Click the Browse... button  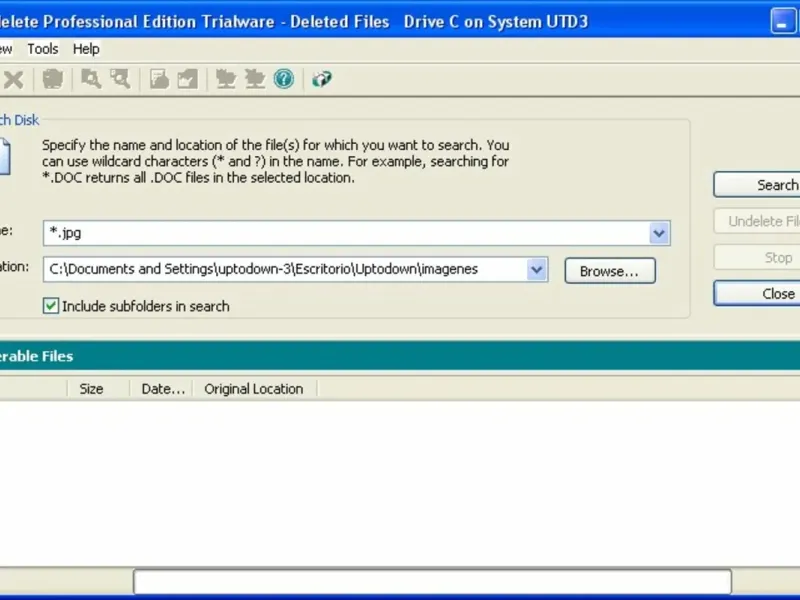pyautogui.click(x=610, y=271)
